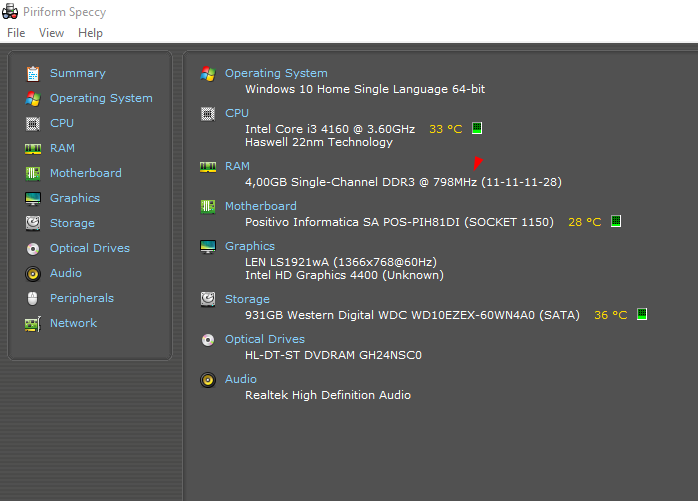The height and width of the screenshot is (501, 698).
Task: Open the View menu
Action: (x=51, y=33)
